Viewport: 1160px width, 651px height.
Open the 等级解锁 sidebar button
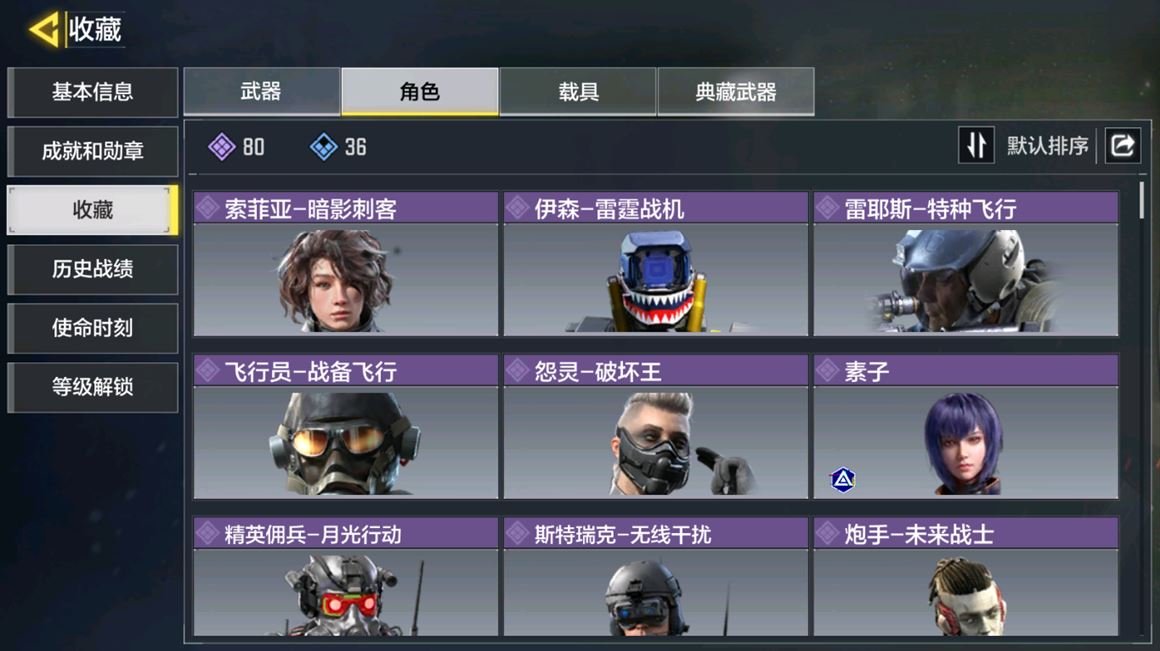(x=92, y=387)
